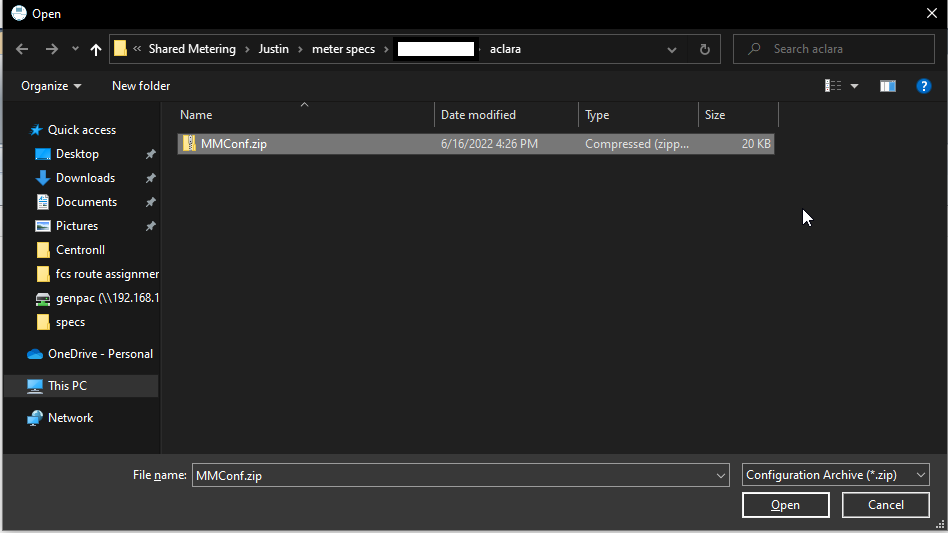The width and height of the screenshot is (948, 533).
Task: Click the Back navigation arrow
Action: (x=22, y=49)
